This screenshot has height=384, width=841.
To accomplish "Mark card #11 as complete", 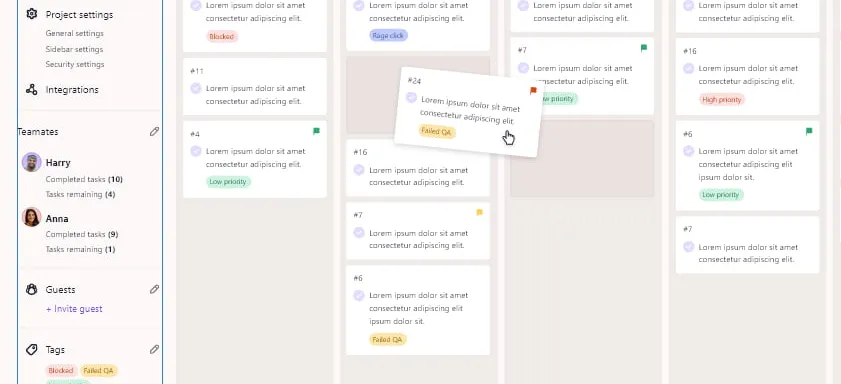I will 196,88.
